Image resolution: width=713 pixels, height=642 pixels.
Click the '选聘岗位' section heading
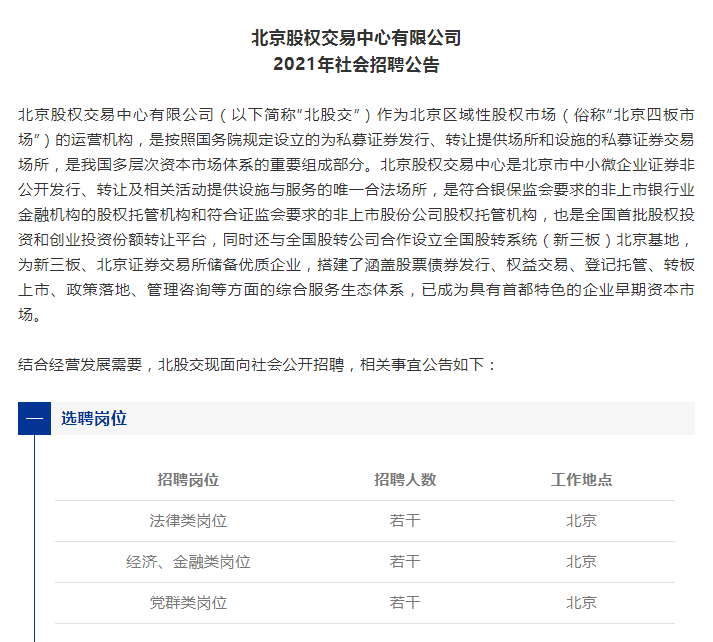pyautogui.click(x=94, y=418)
